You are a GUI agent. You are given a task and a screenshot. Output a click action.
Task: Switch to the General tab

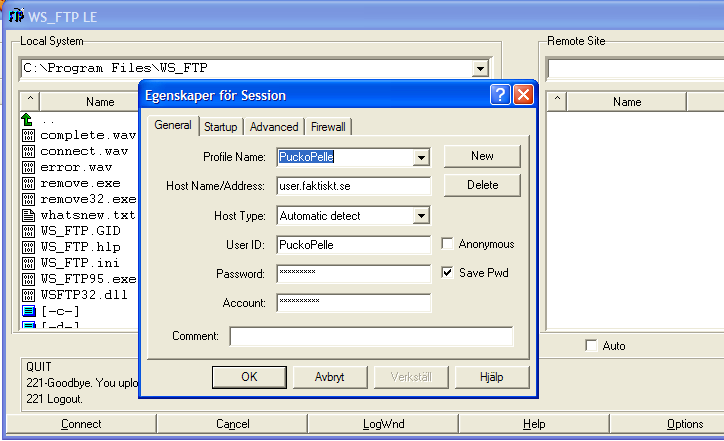(x=173, y=125)
